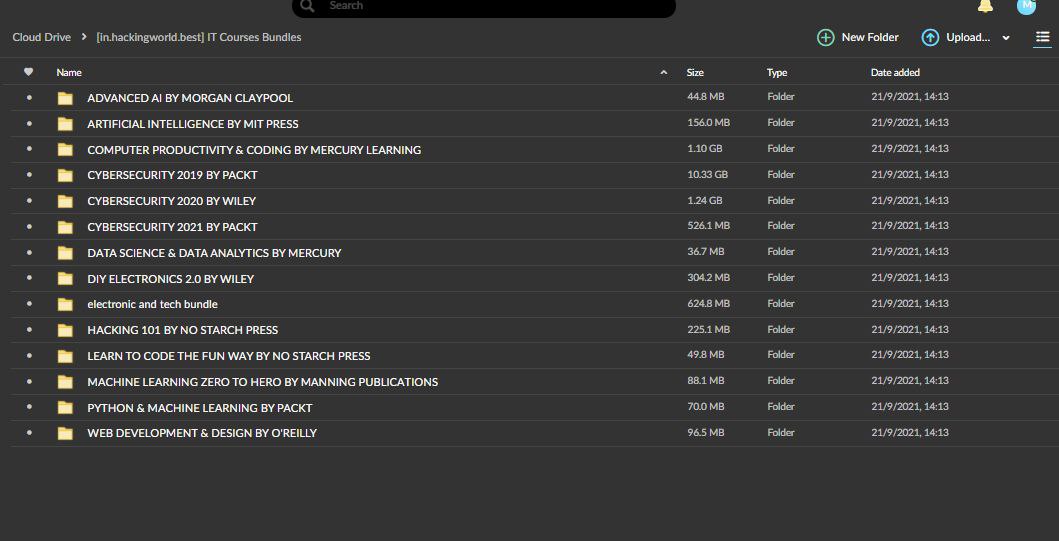Click folder icon for PYTHON & MACHINE LEARNING BY PACKT
This screenshot has height=541, width=1059.
65,408
